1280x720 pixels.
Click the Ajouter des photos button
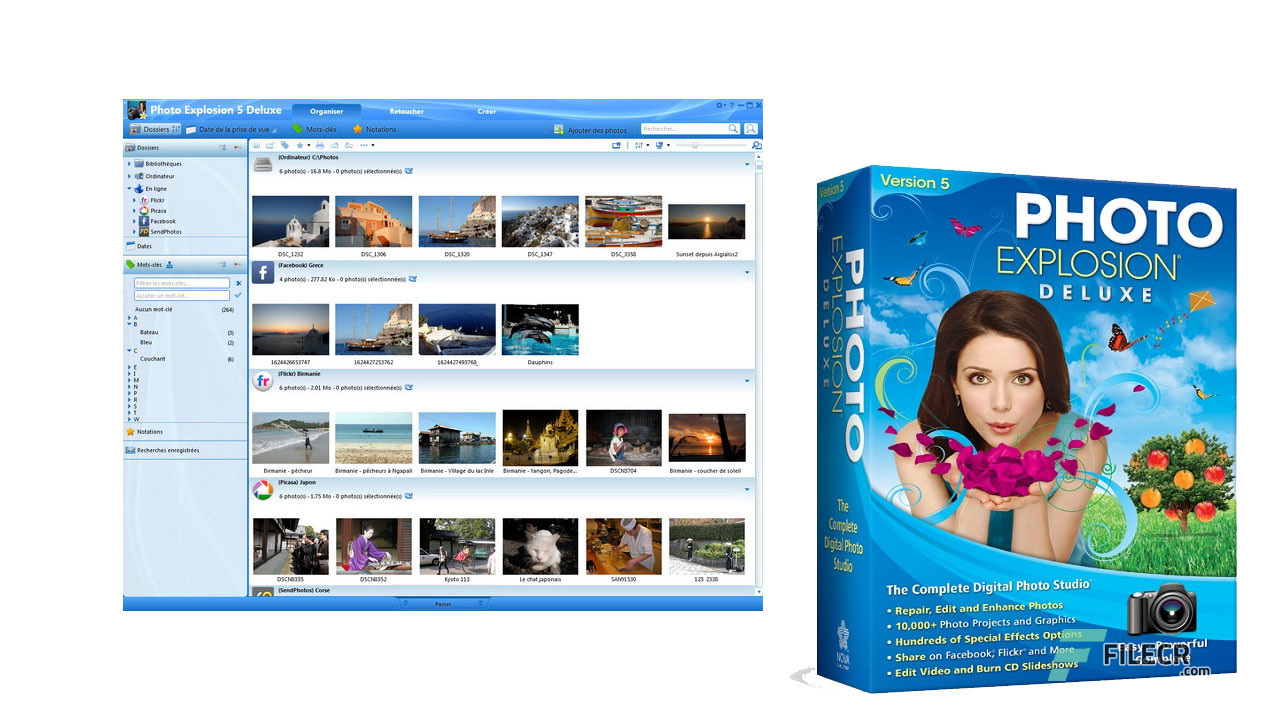click(590, 130)
